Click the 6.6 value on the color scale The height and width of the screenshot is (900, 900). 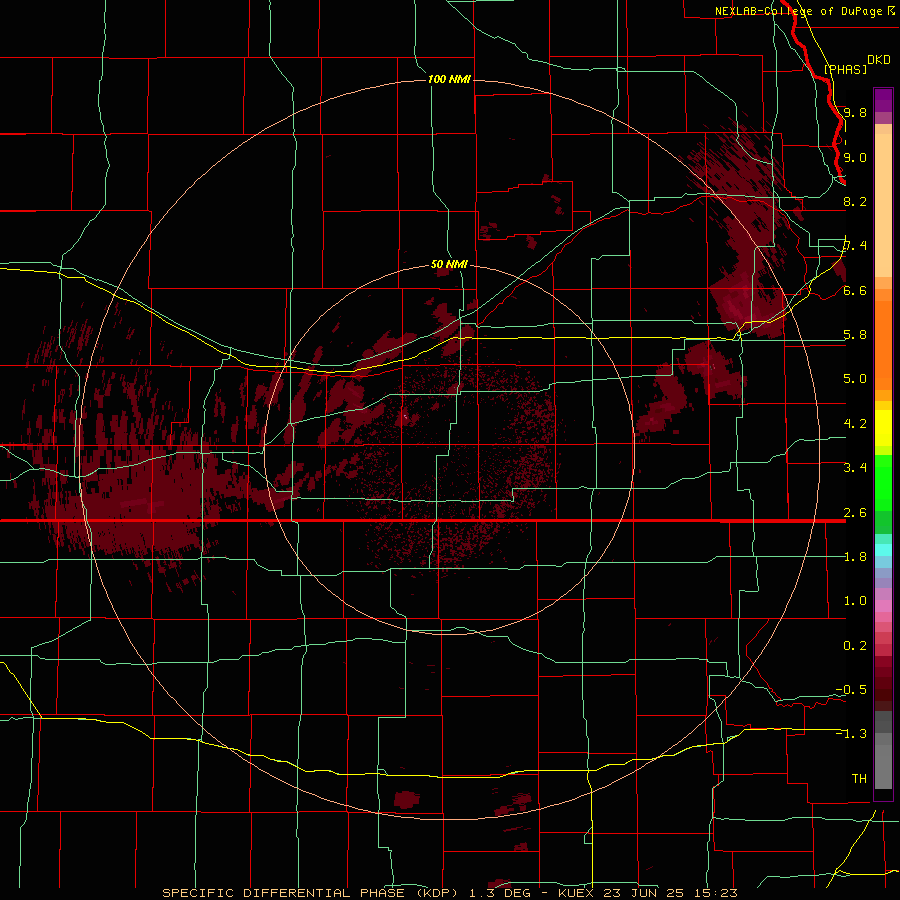click(x=855, y=290)
